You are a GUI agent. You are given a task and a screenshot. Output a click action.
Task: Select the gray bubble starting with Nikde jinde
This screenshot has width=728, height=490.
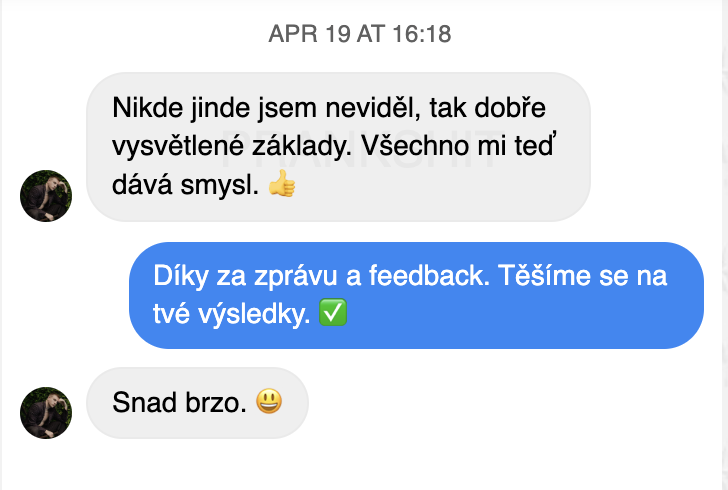tap(338, 147)
